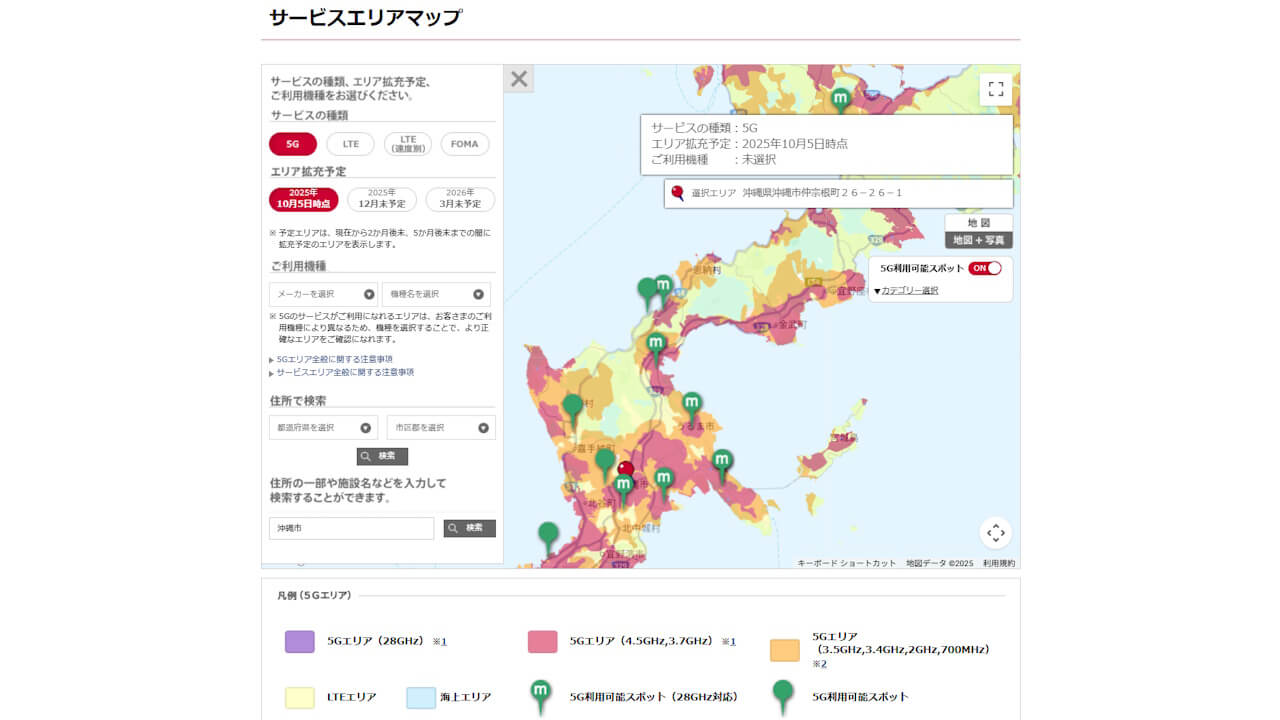Open the 都道府県を選択 dropdown
This screenshot has width=1280, height=720.
324,427
